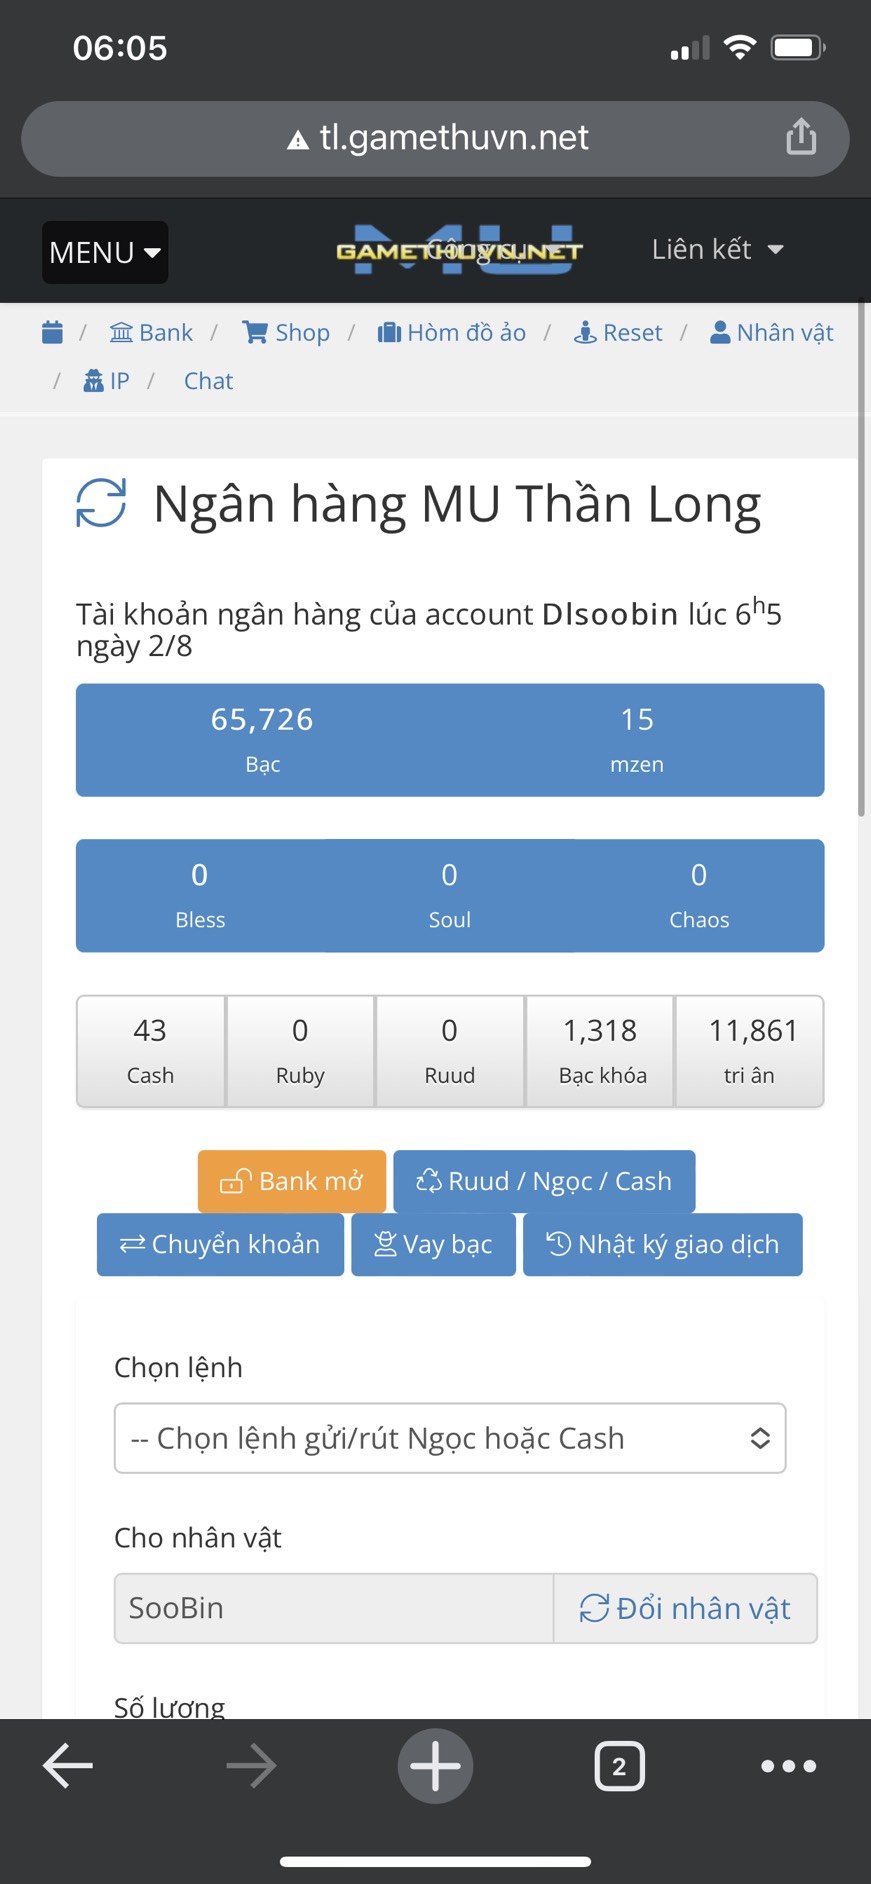Click the Đổi nhân vật button
The image size is (871, 1884).
pos(685,1608)
